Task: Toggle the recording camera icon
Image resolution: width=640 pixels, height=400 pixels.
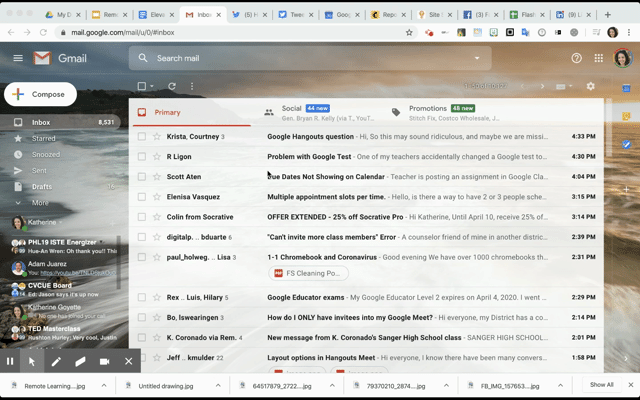Action: tap(104, 361)
